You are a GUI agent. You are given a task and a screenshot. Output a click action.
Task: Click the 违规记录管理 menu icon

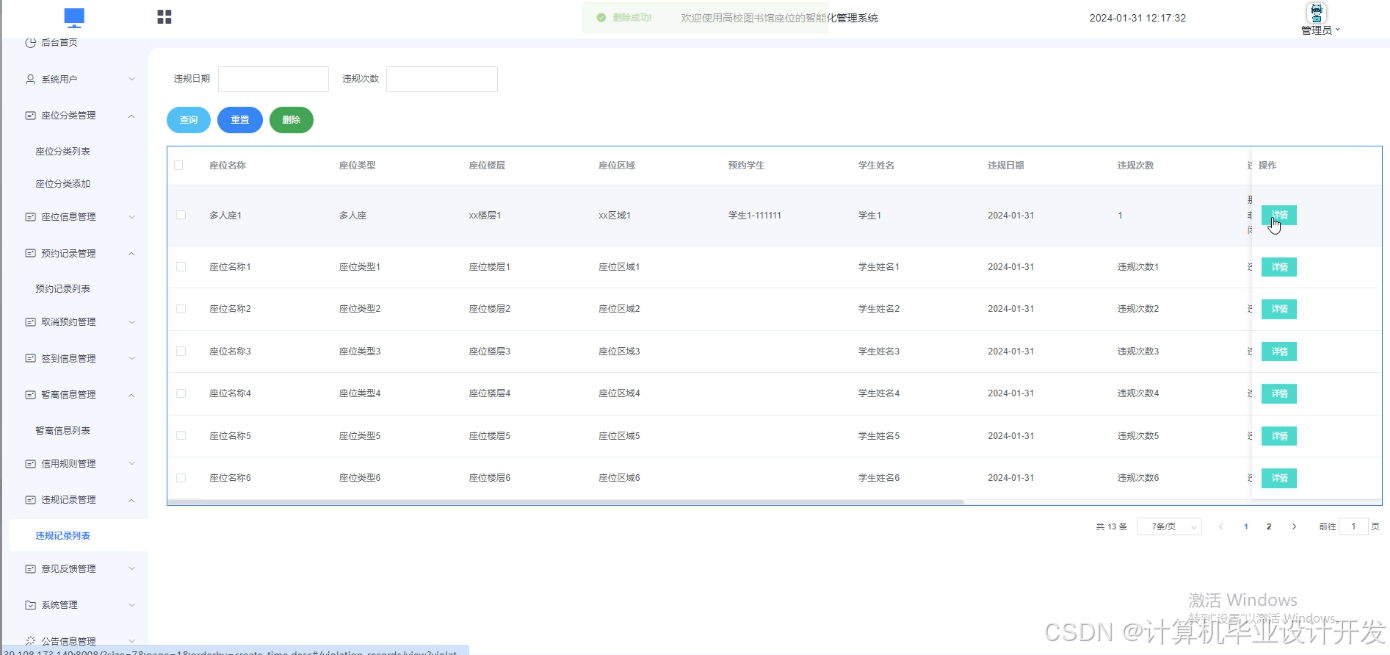tap(30, 499)
